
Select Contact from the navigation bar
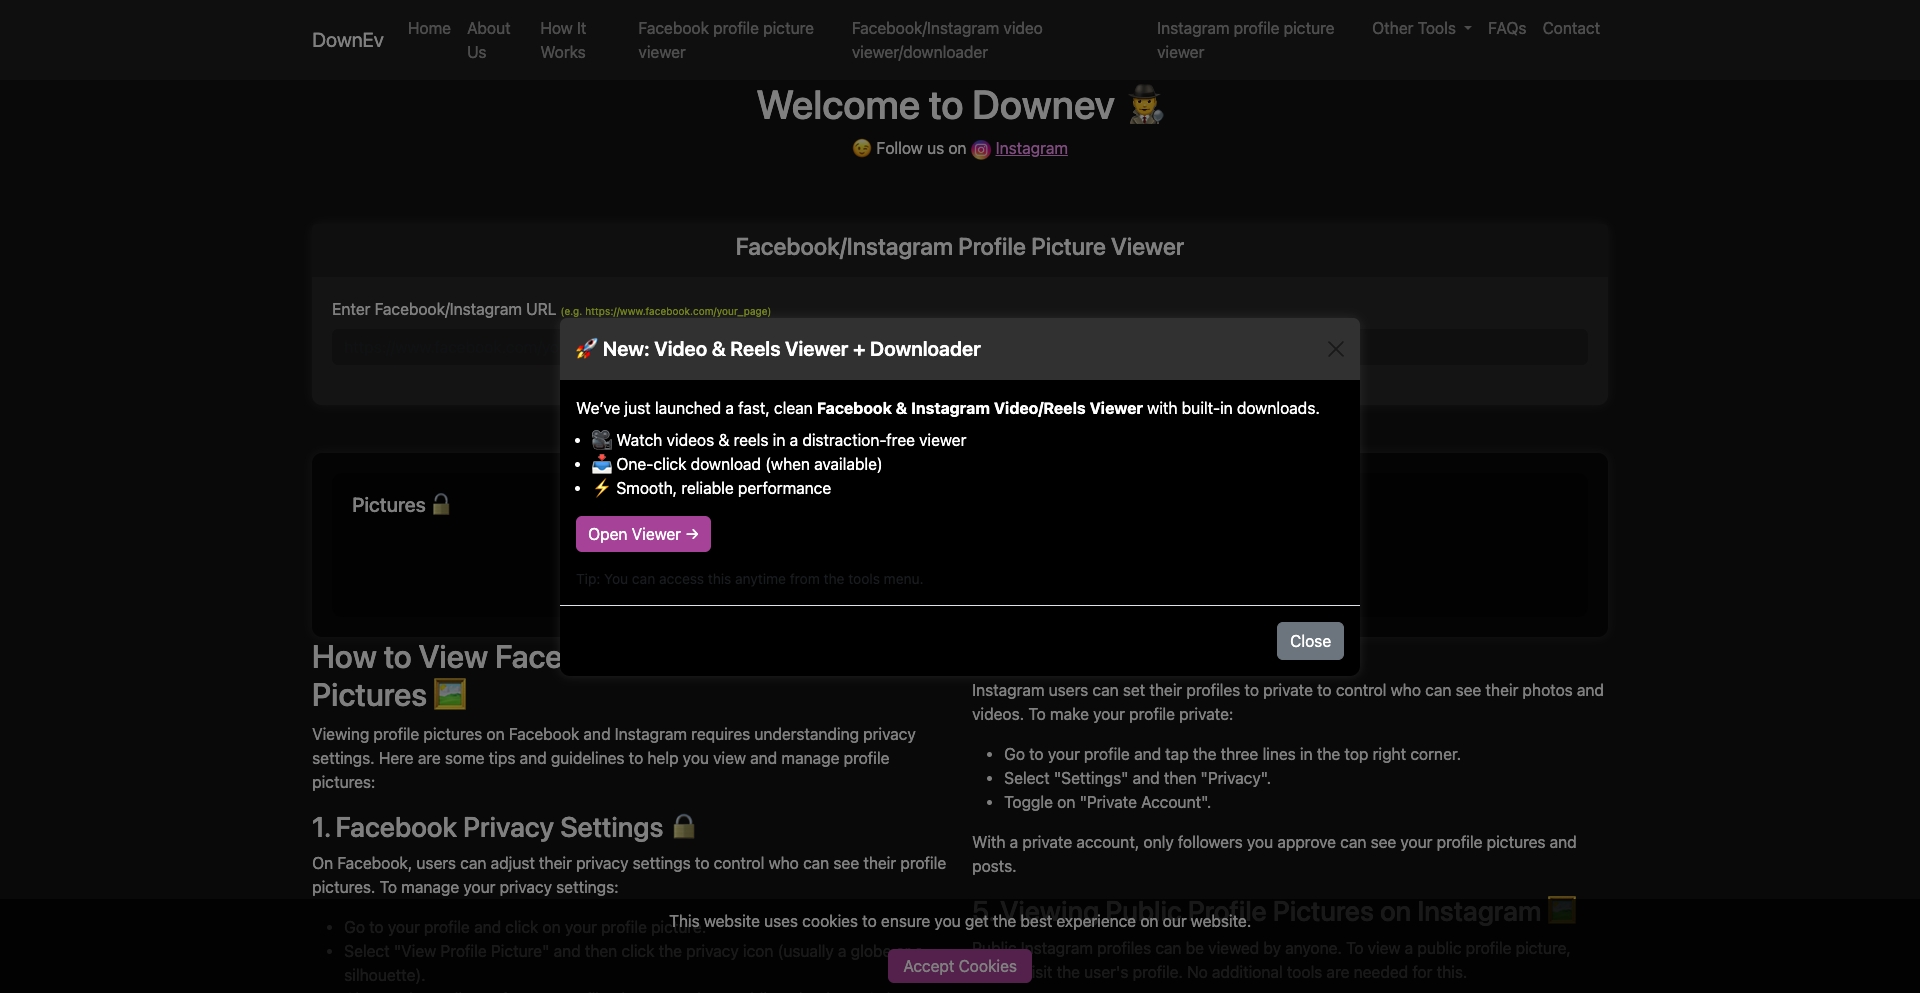click(x=1570, y=28)
